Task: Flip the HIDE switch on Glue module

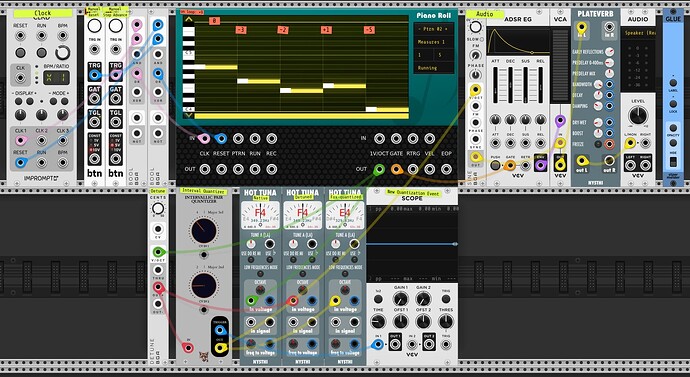Action: point(673,161)
